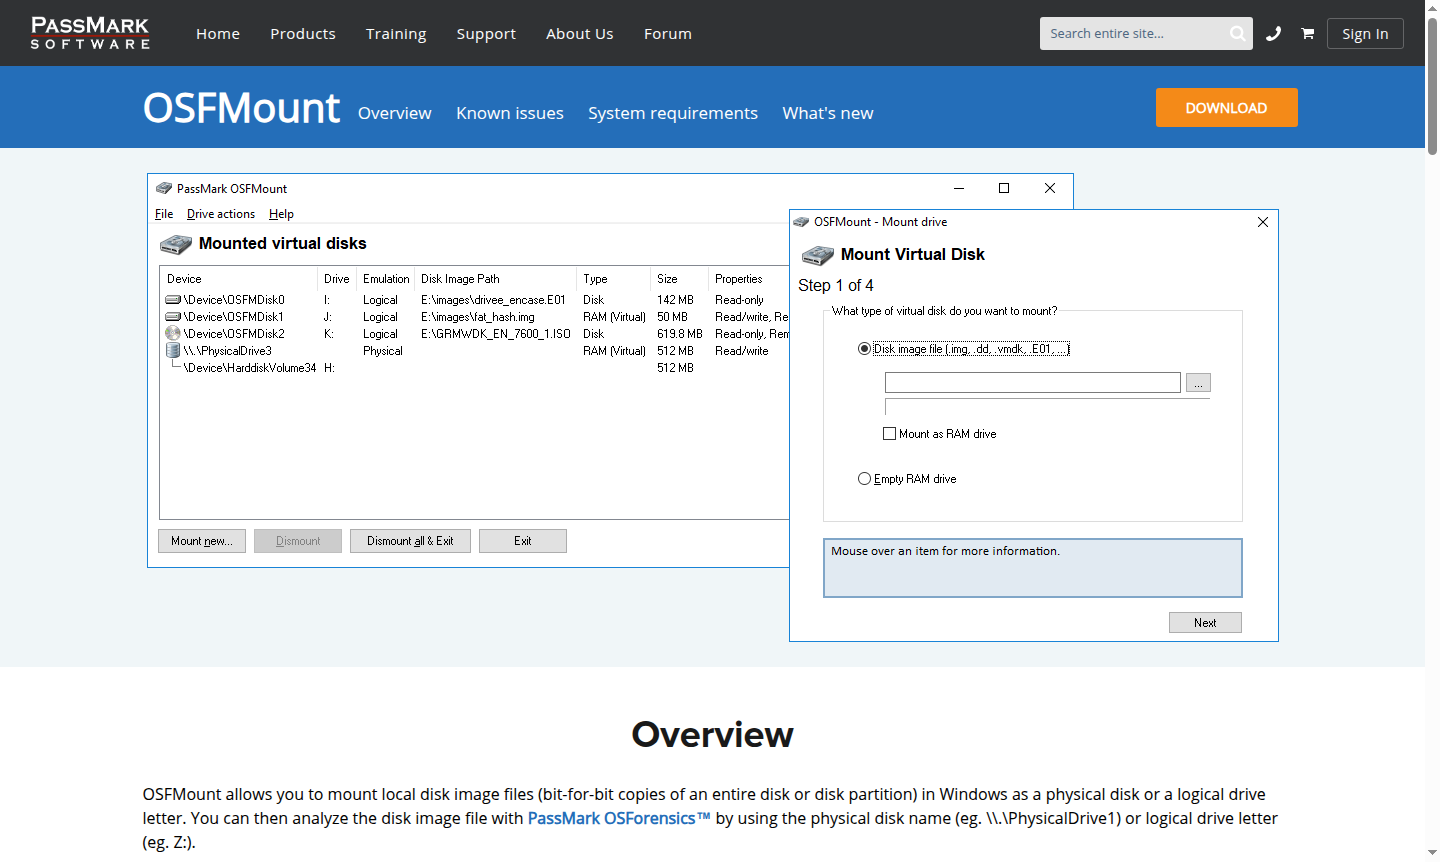This screenshot has height=862, width=1440.
Task: Click the Mount Virtual Disk dialog icon
Action: pos(817,255)
